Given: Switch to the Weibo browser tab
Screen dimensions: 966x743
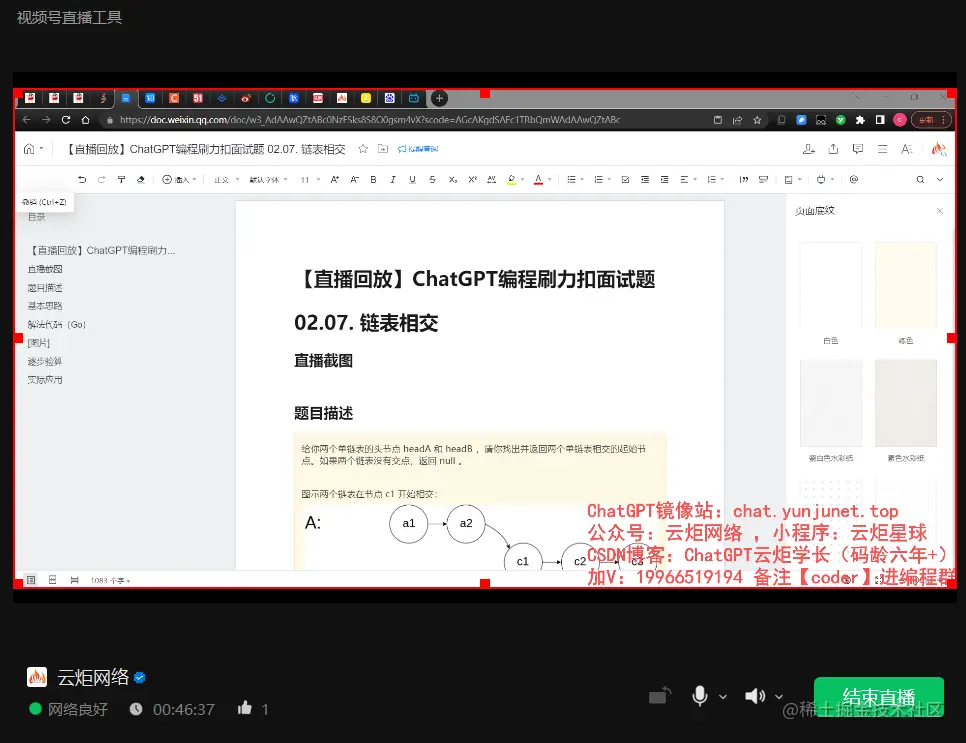Looking at the screenshot, I should pyautogui.click(x=246, y=98).
